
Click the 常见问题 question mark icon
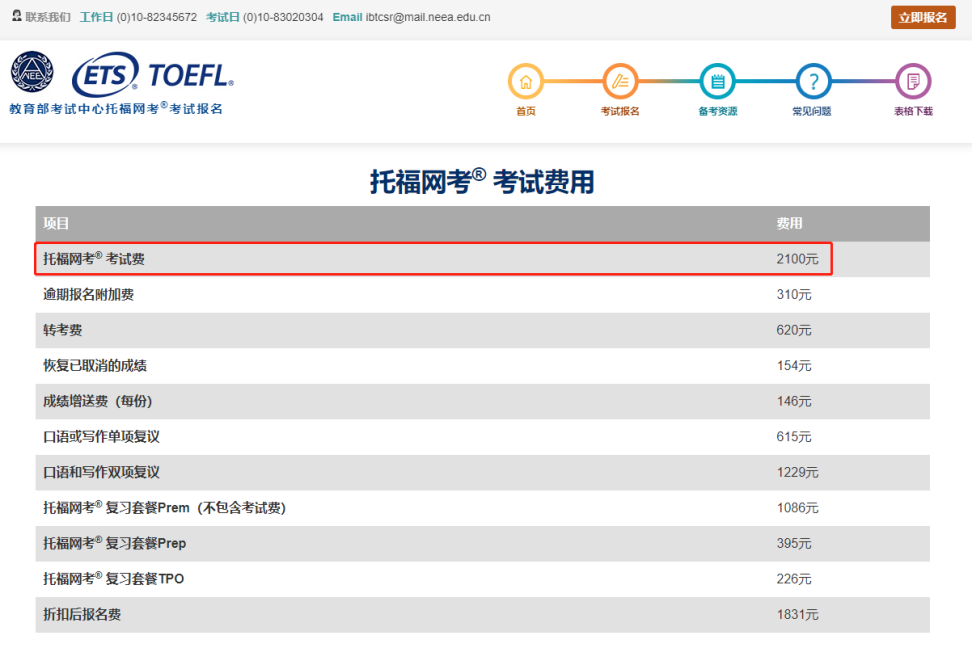[x=812, y=80]
